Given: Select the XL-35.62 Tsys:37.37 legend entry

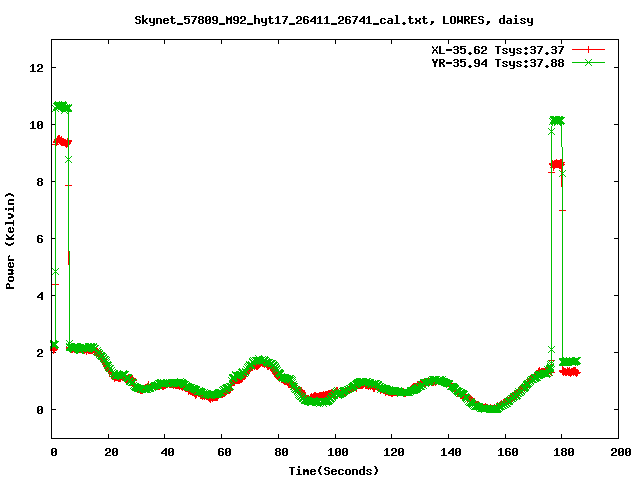Looking at the screenshot, I should pos(498,50).
